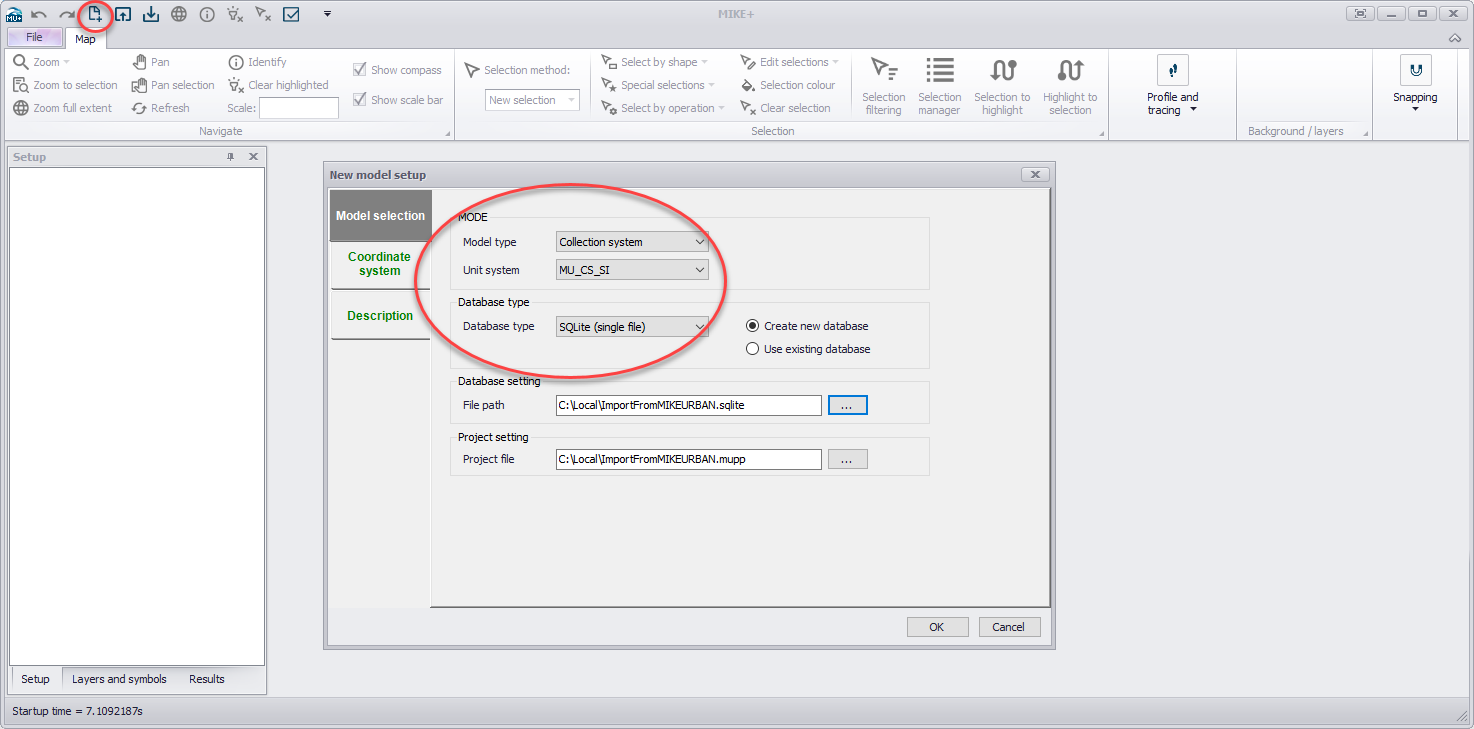Switch to Description tab in dialog
This screenshot has width=1474, height=729.
(x=380, y=315)
